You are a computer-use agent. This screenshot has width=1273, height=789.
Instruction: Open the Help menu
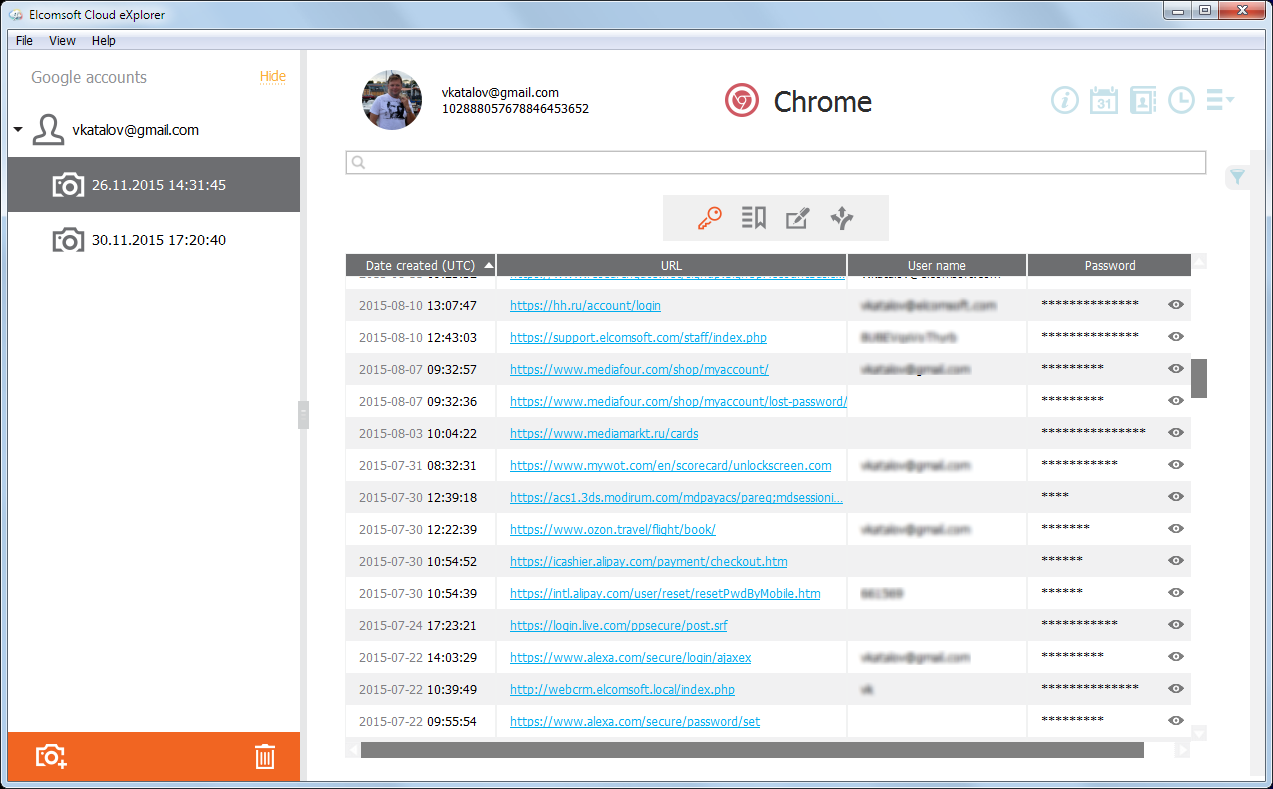point(104,41)
